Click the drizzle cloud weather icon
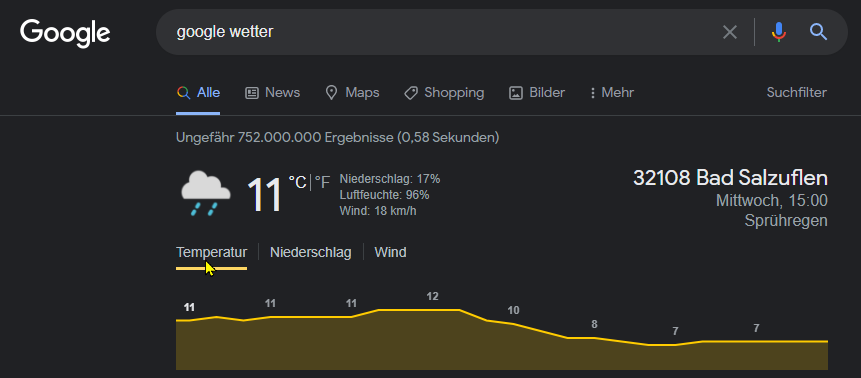861x378 pixels. tap(205, 193)
